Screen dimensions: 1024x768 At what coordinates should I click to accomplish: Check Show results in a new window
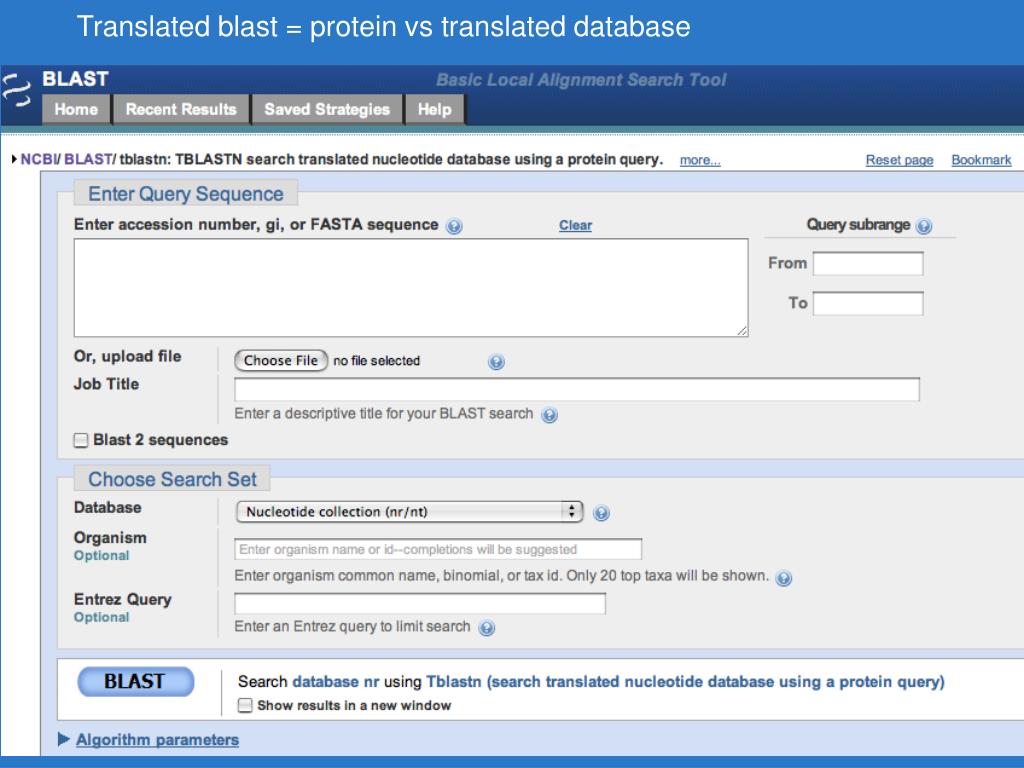(x=245, y=705)
